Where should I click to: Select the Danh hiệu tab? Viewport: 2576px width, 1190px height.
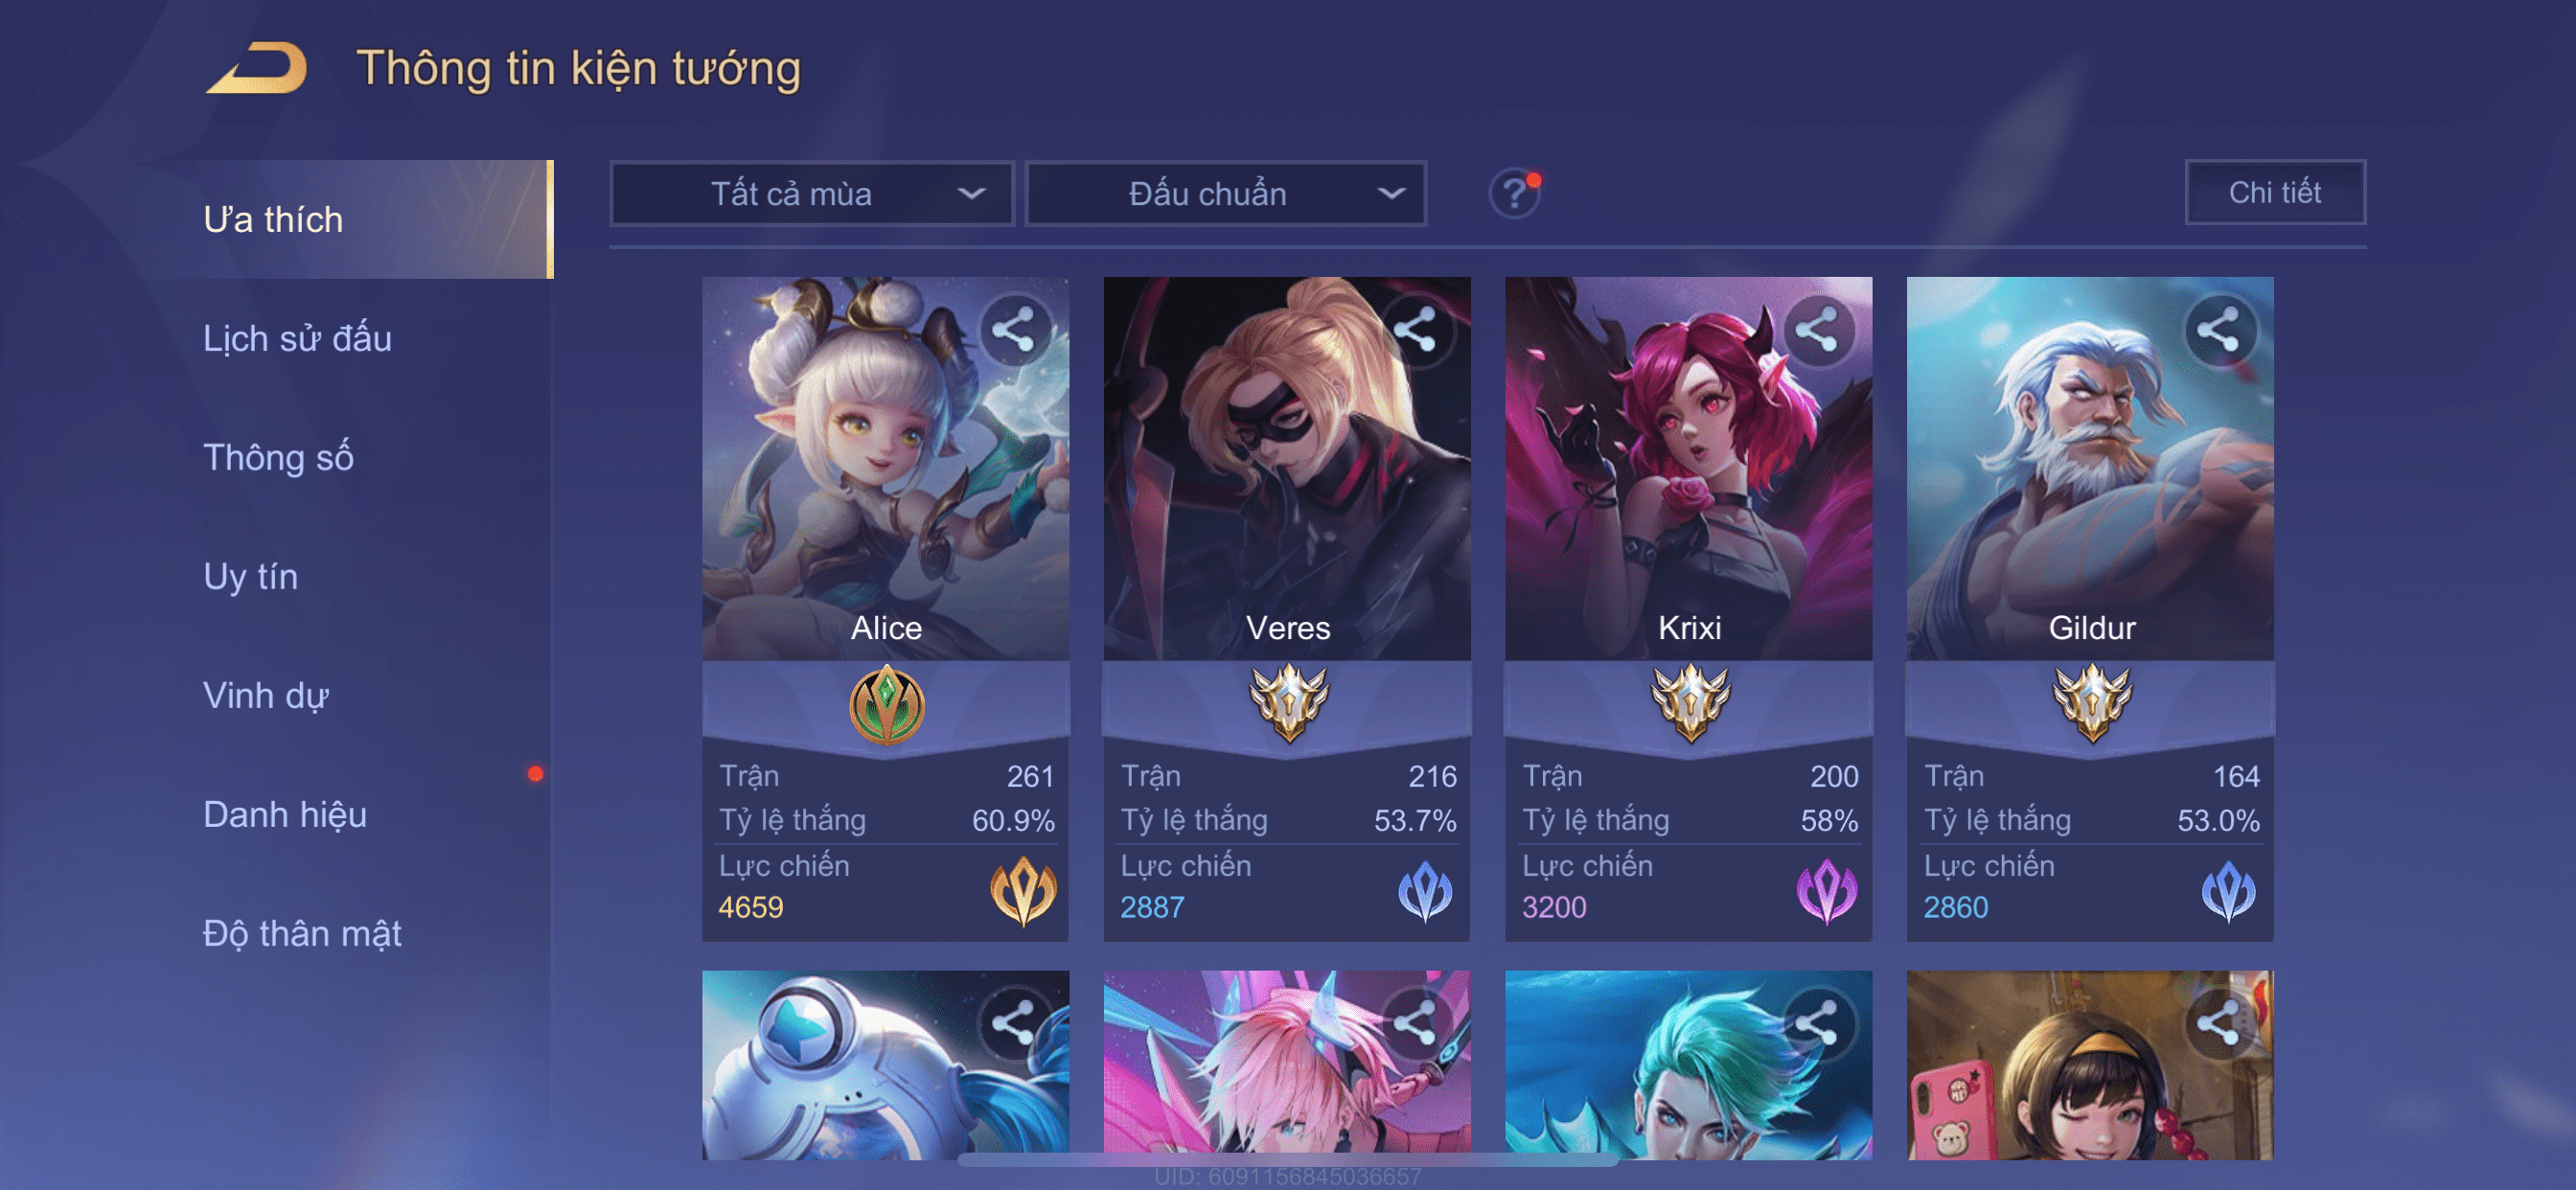click(x=285, y=814)
